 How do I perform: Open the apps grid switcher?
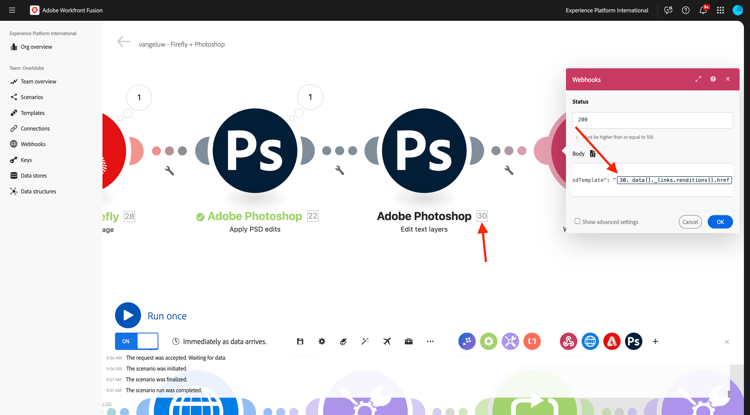[x=720, y=10]
